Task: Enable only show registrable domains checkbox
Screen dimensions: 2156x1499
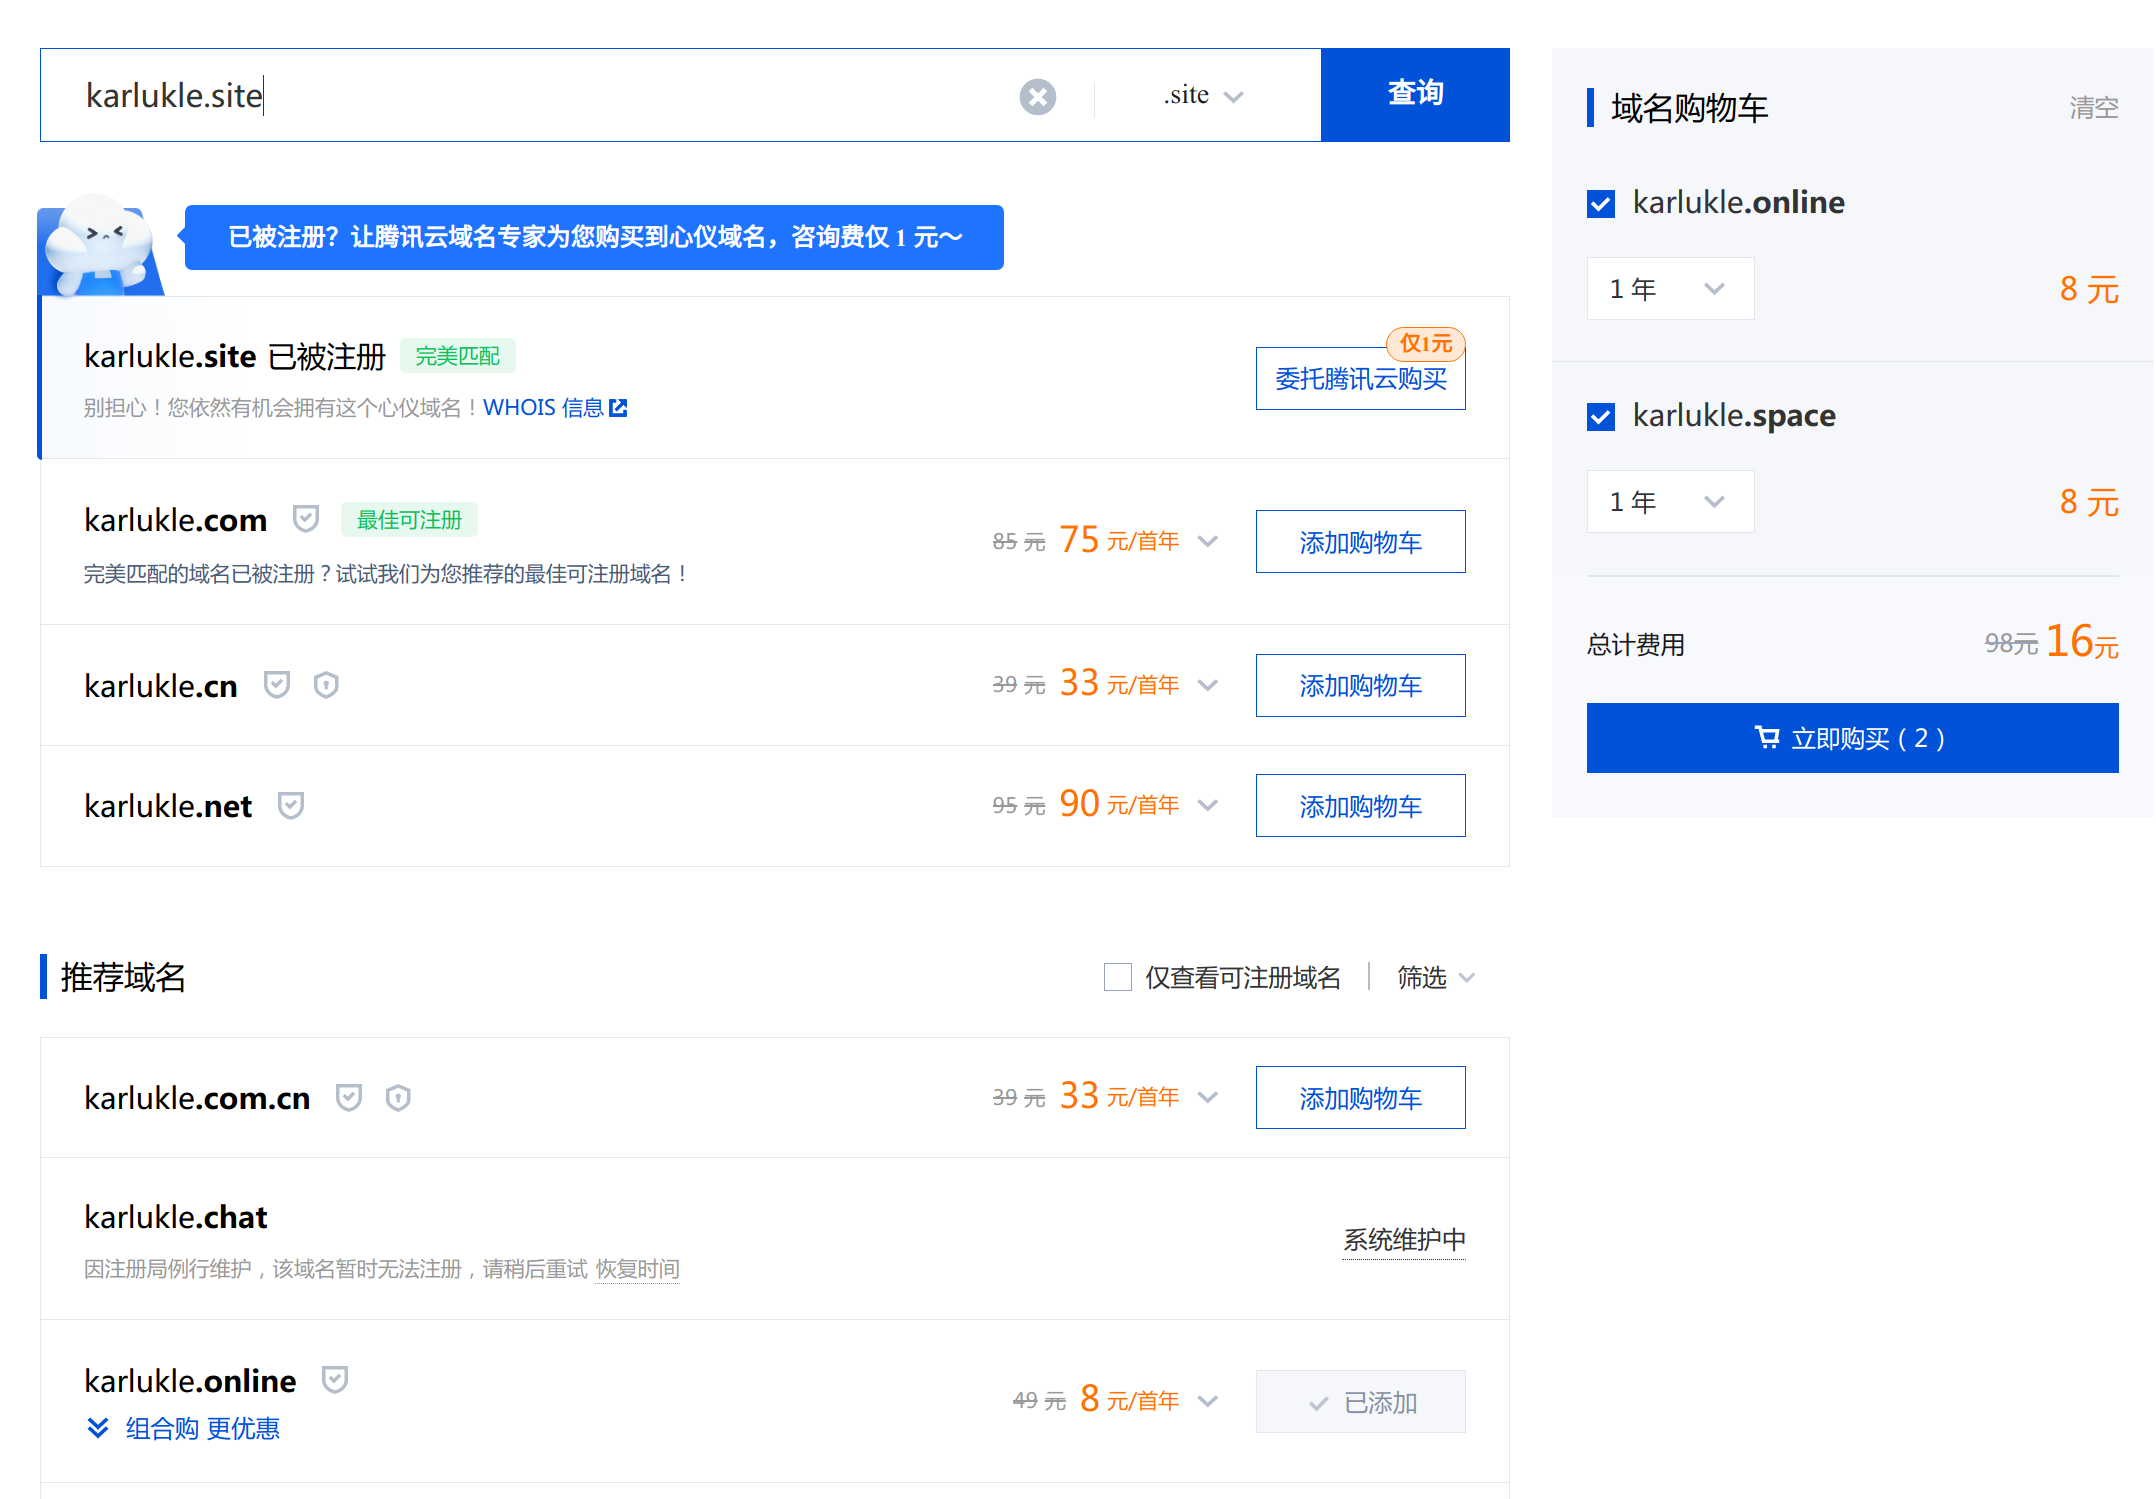Action: [x=1117, y=977]
